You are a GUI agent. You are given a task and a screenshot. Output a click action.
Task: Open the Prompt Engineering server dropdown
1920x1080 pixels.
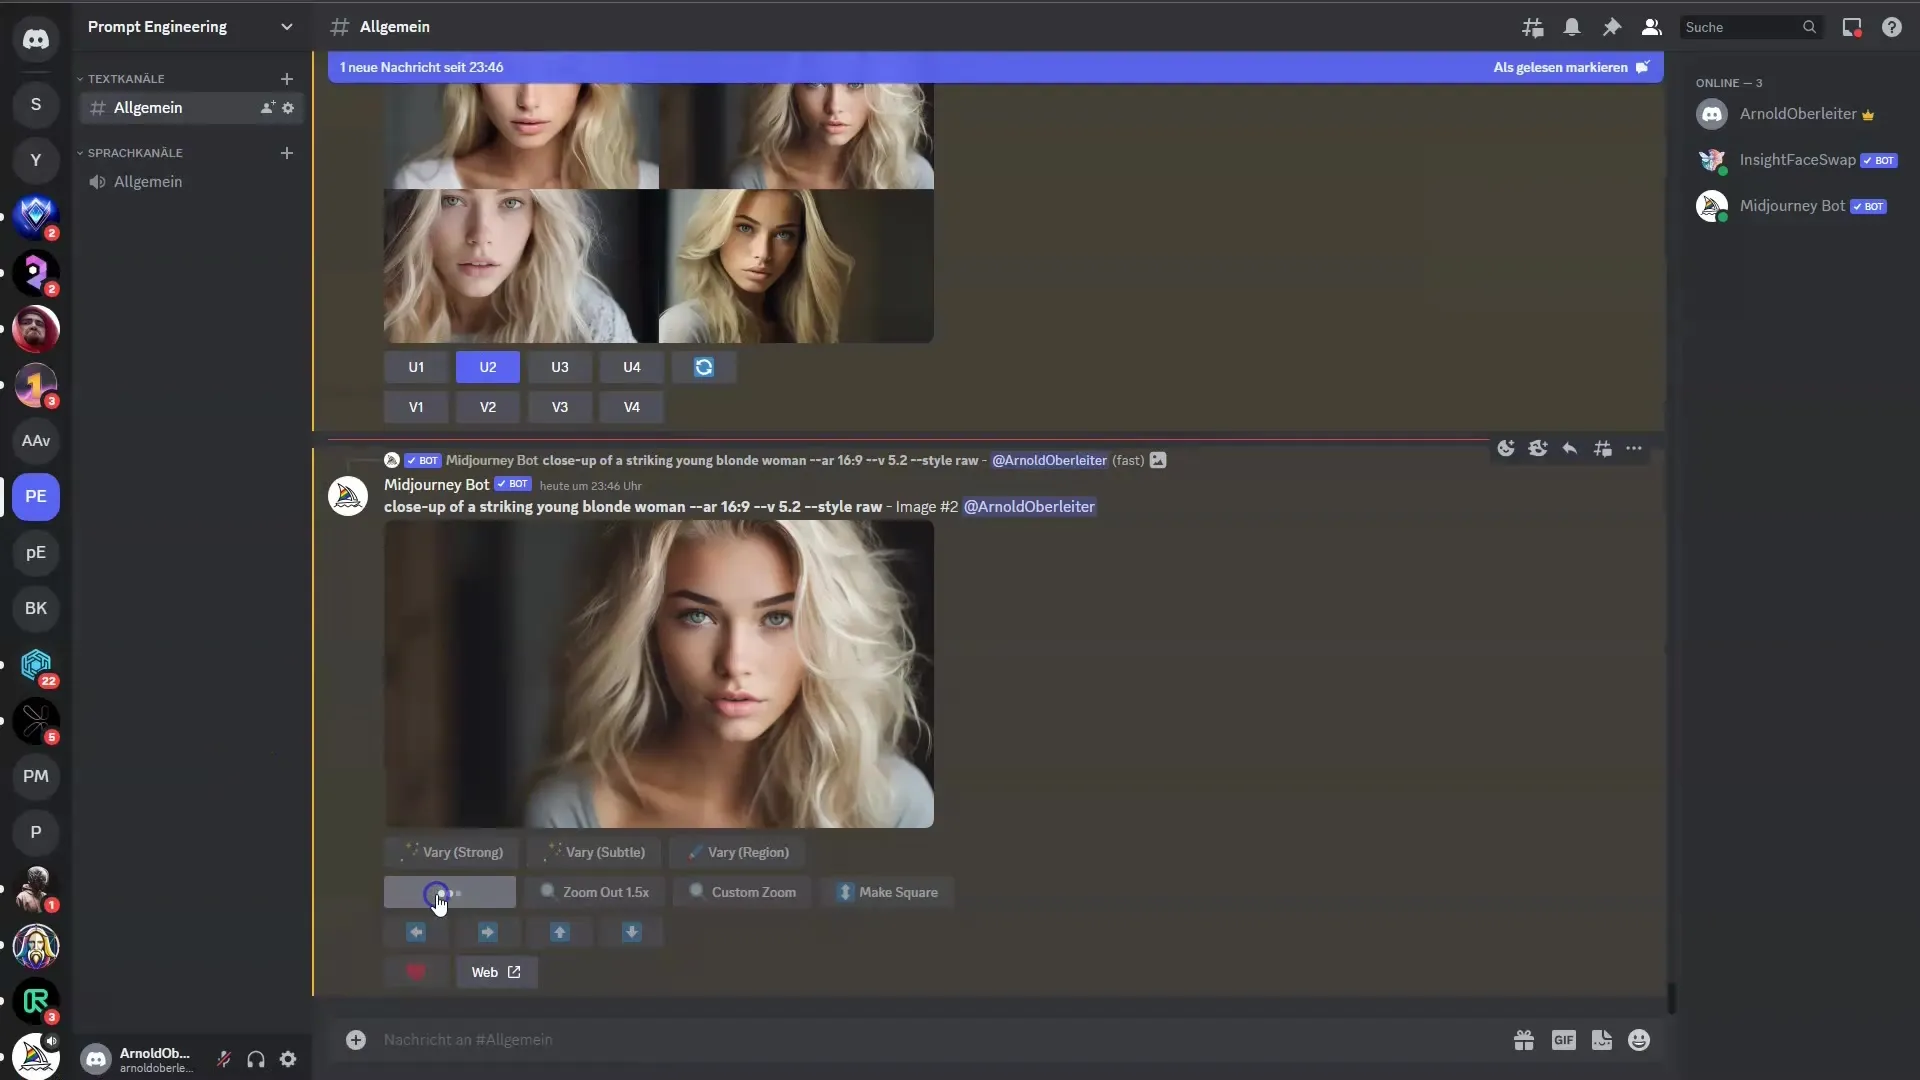coord(287,26)
